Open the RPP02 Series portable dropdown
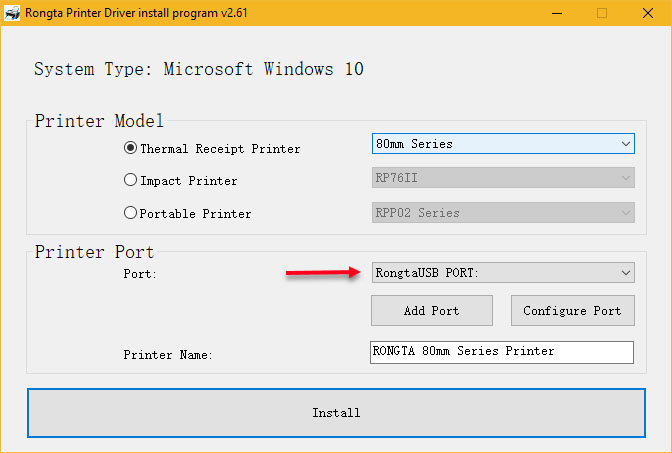Image resolution: width=672 pixels, height=453 pixels. pos(502,212)
